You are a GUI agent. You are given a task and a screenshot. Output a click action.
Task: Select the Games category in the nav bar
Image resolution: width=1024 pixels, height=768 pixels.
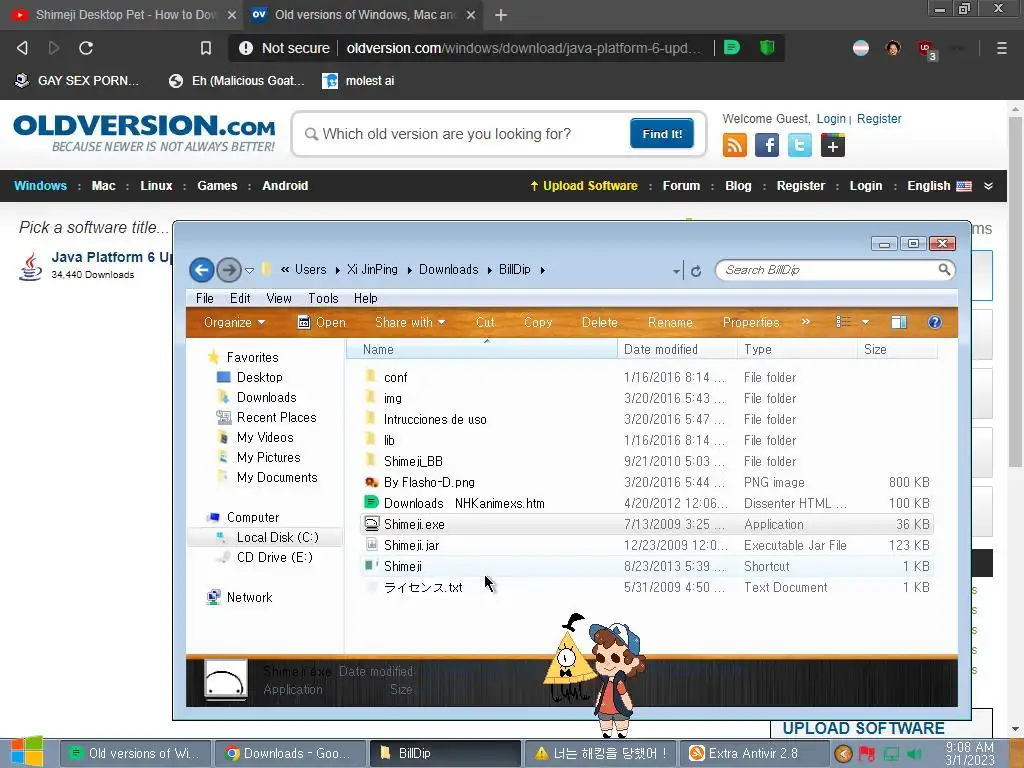coord(217,185)
